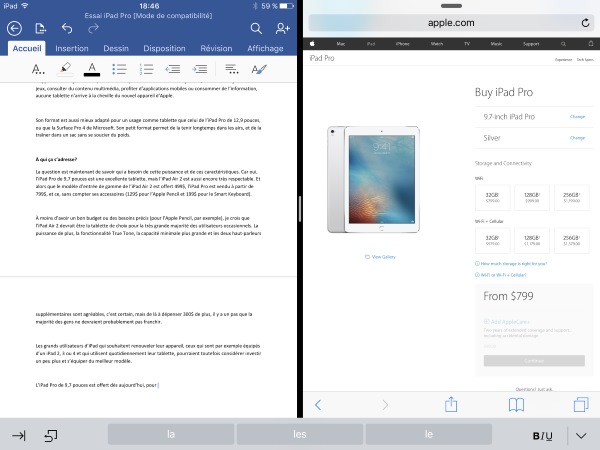Open Watch in the Apple navigation bar
This screenshot has height=450, width=600.
437,44
